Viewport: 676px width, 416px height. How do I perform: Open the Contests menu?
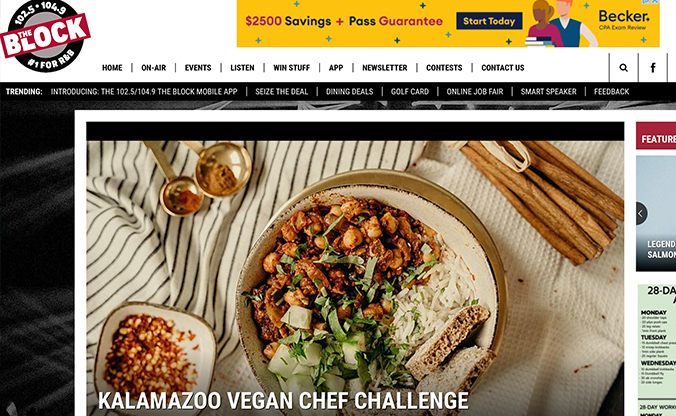click(x=444, y=68)
